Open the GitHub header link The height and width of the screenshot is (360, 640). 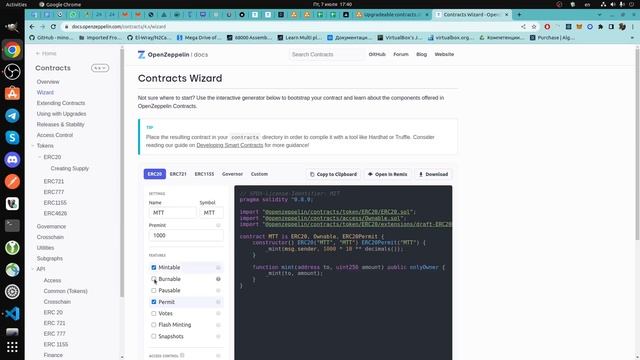pyautogui.click(x=377, y=54)
